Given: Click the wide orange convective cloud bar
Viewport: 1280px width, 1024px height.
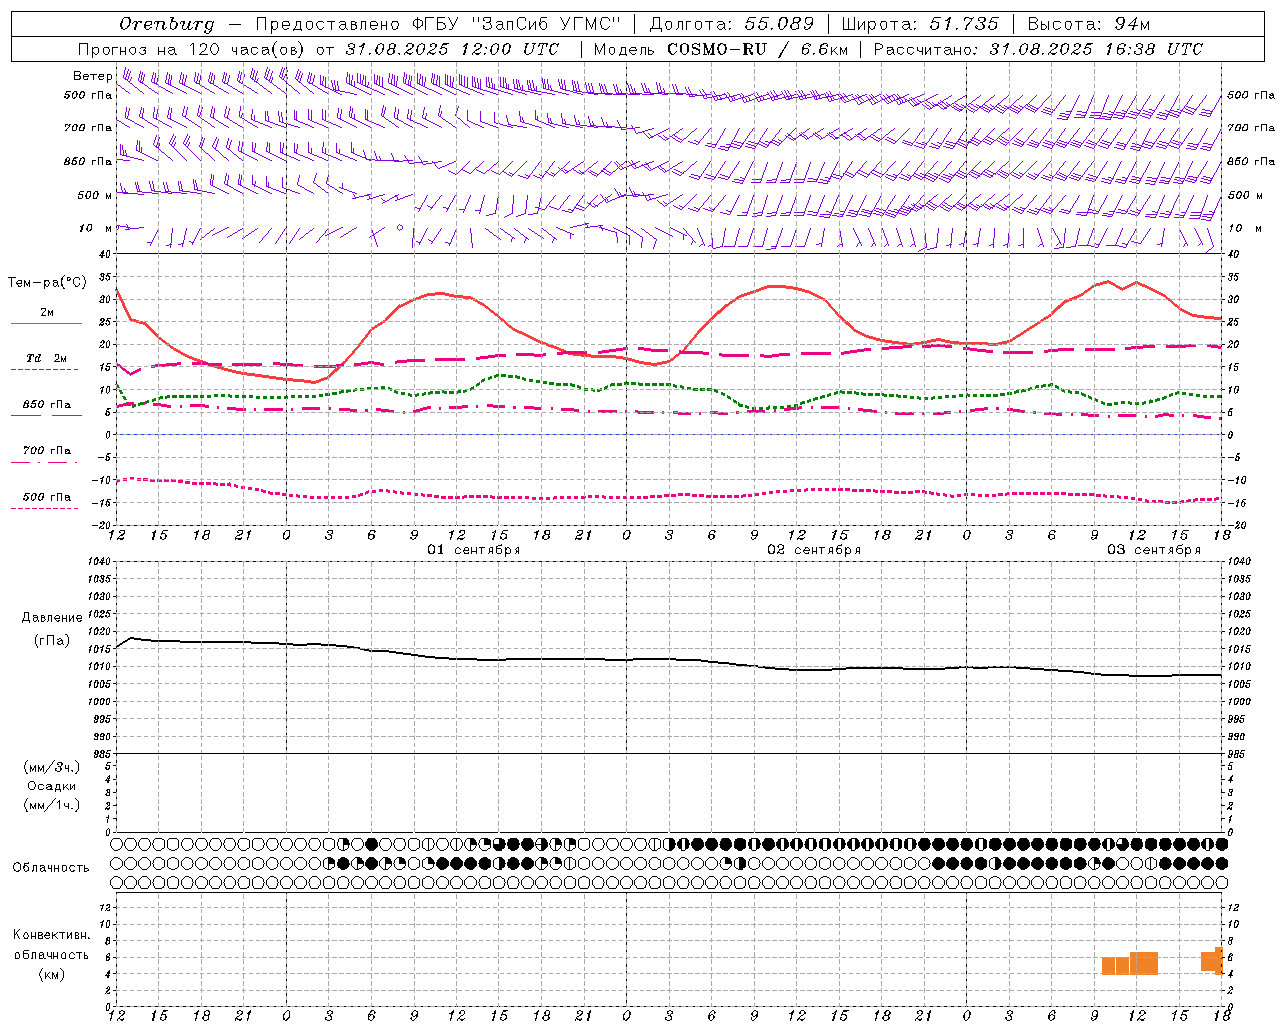Looking at the screenshot, I should click(1144, 963).
